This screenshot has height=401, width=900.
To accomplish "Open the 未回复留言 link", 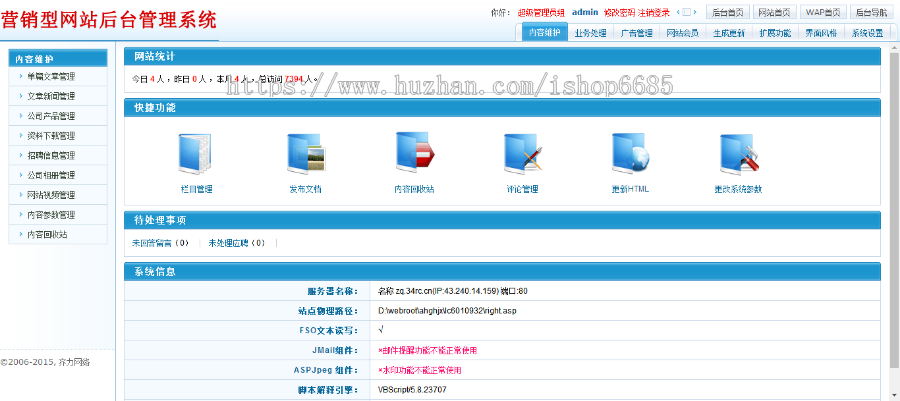I will pyautogui.click(x=154, y=243).
